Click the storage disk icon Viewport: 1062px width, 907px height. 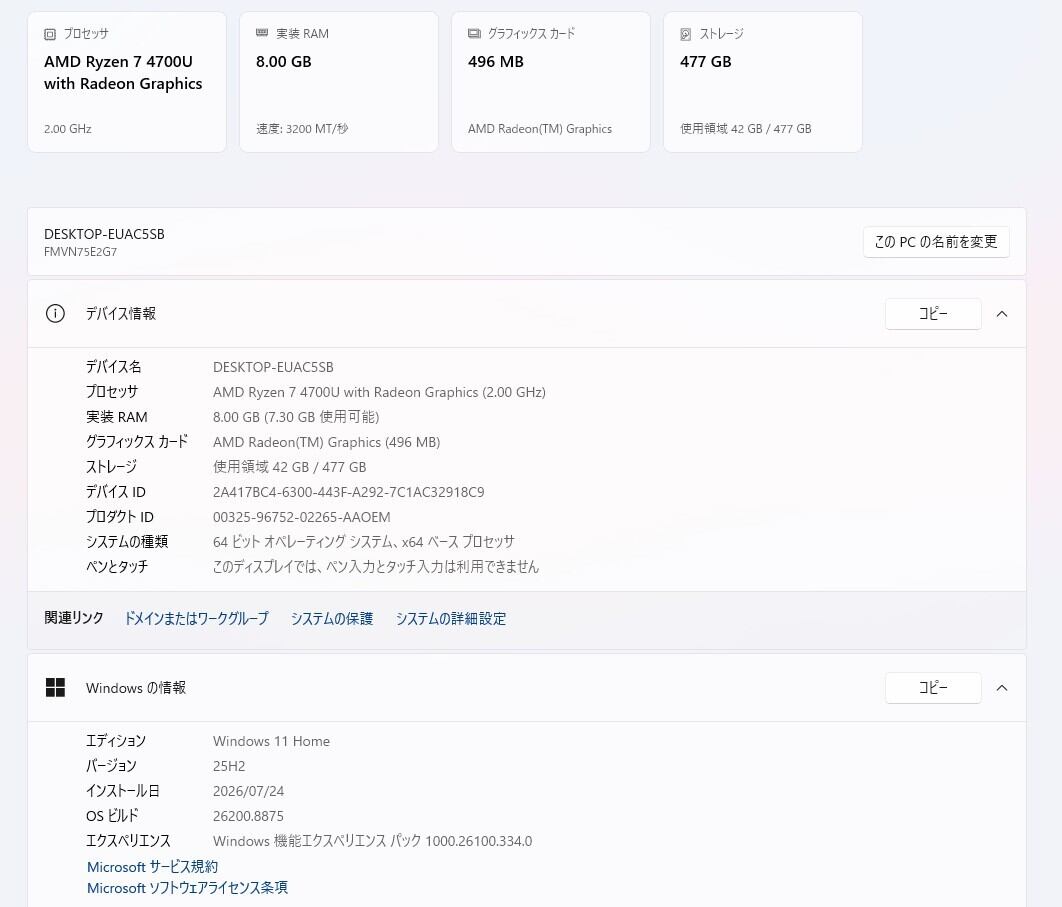[x=685, y=34]
